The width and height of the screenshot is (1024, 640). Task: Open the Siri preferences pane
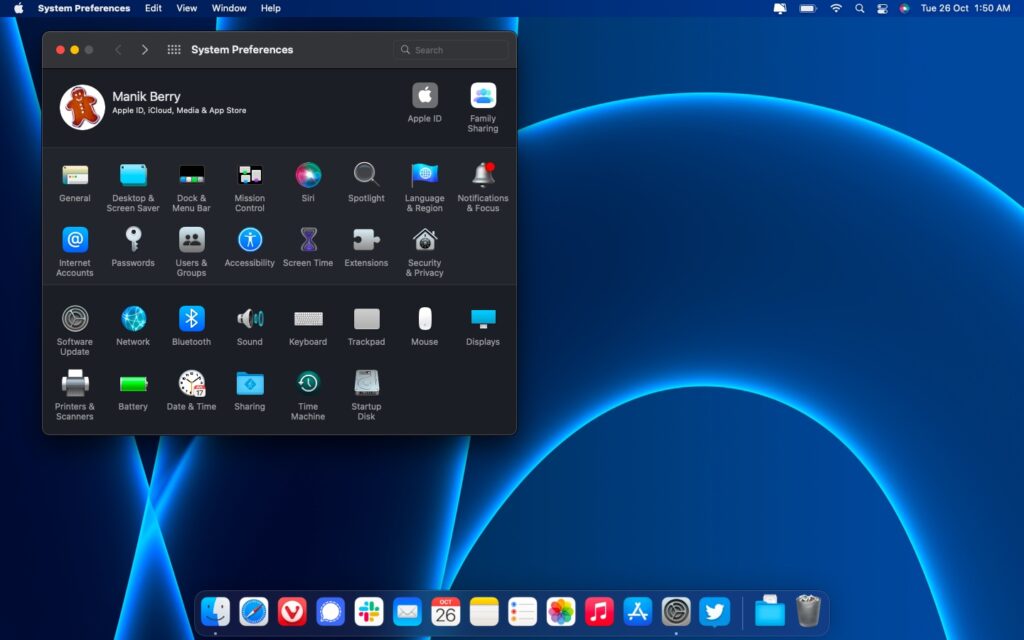point(308,177)
